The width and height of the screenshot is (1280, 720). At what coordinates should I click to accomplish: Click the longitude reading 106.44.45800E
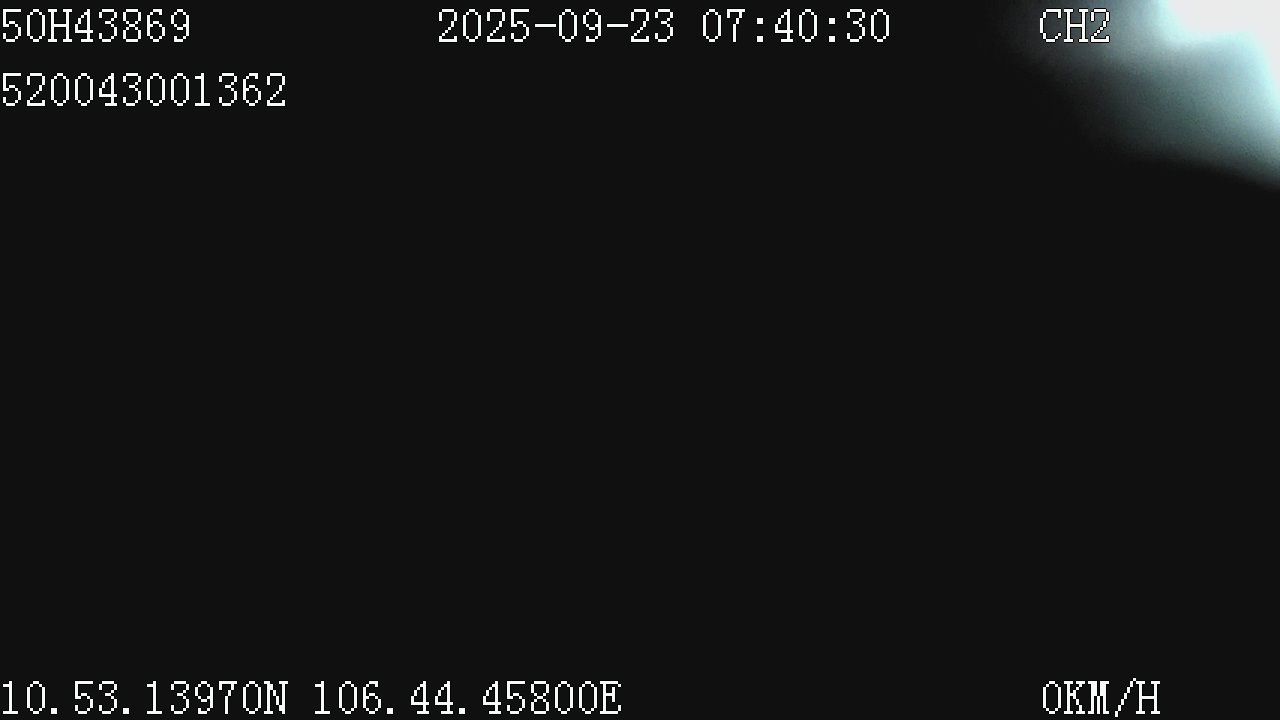(x=468, y=698)
